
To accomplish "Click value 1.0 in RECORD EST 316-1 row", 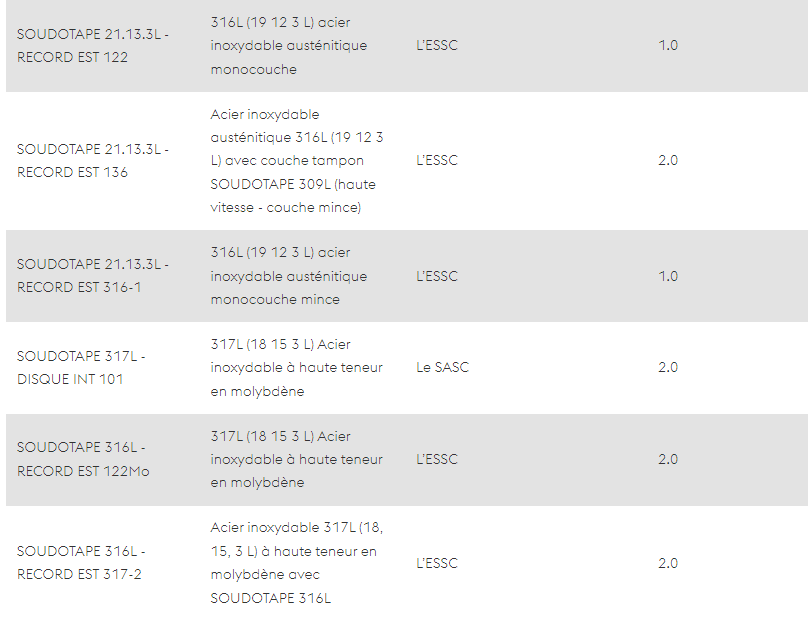I will (x=668, y=276).
